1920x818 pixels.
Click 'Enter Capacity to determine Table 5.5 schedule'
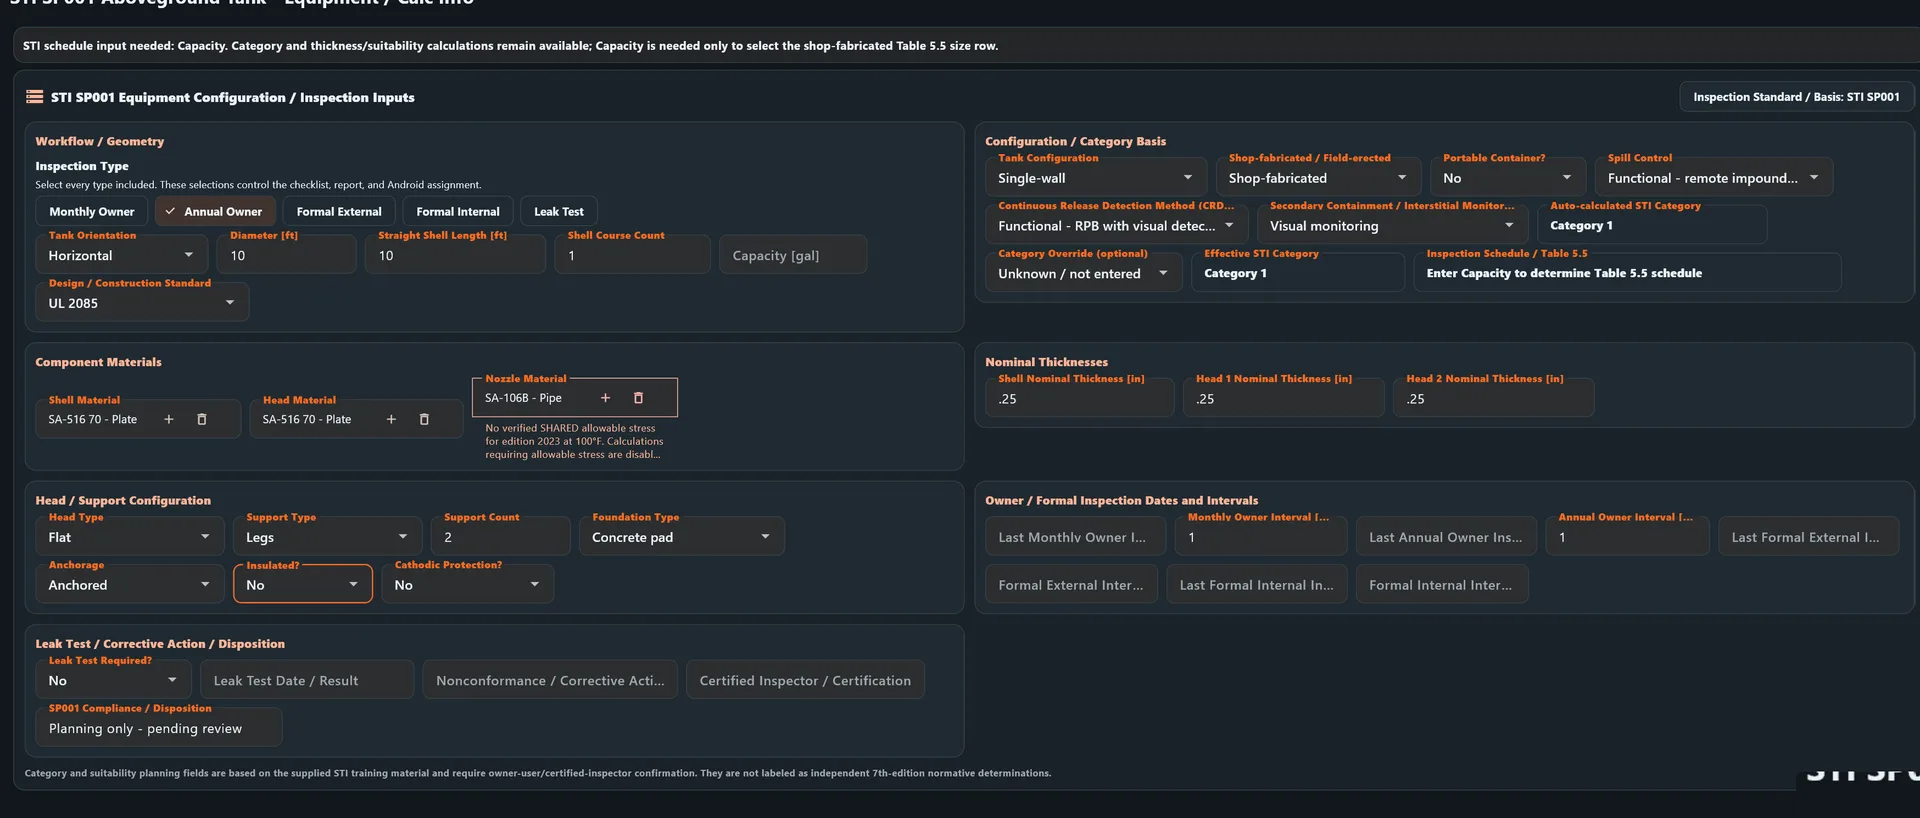pos(1564,273)
